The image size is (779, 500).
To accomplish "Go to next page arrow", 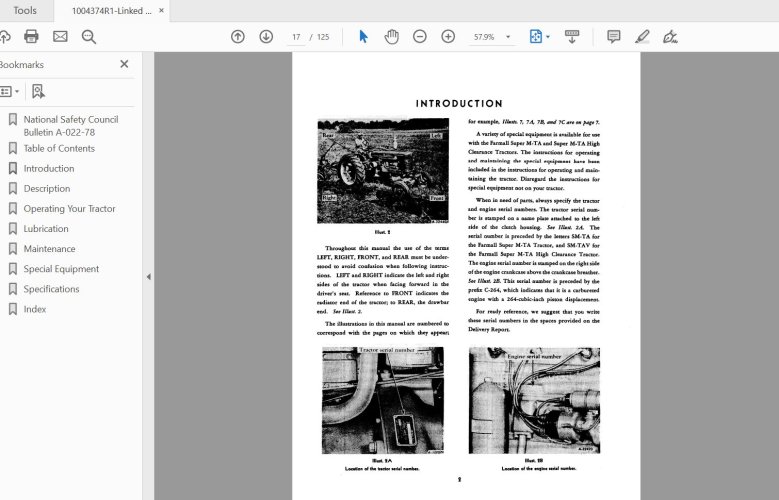I will [266, 37].
